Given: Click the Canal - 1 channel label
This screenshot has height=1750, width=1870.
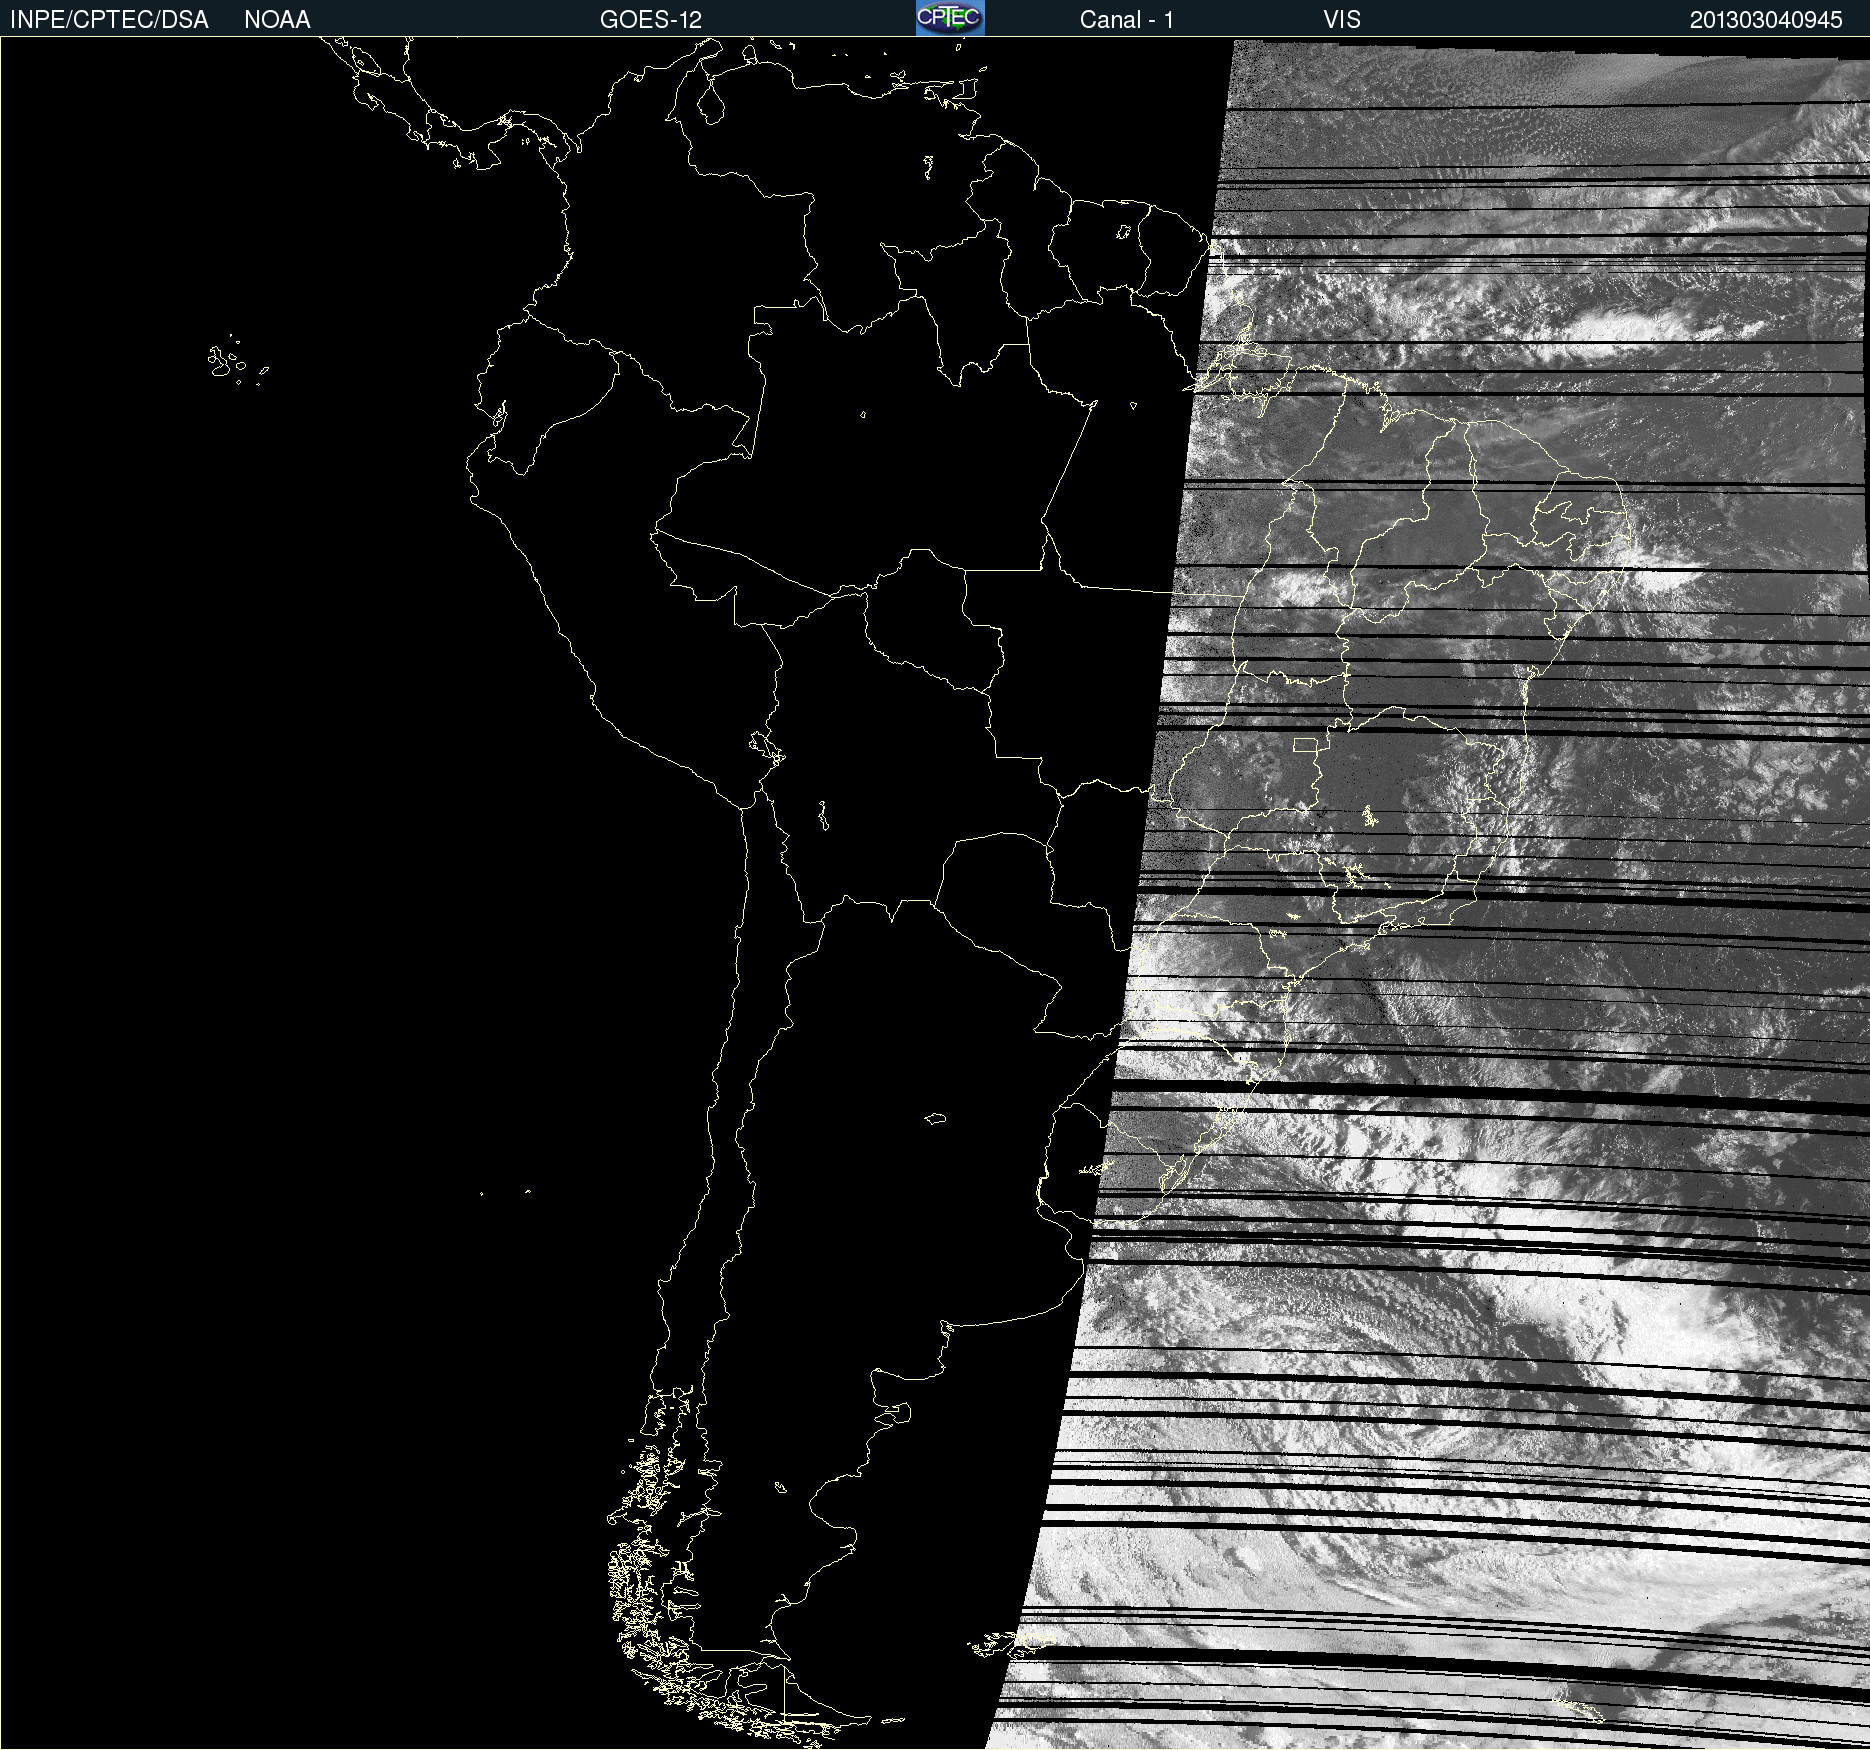Looking at the screenshot, I should tap(1126, 20).
